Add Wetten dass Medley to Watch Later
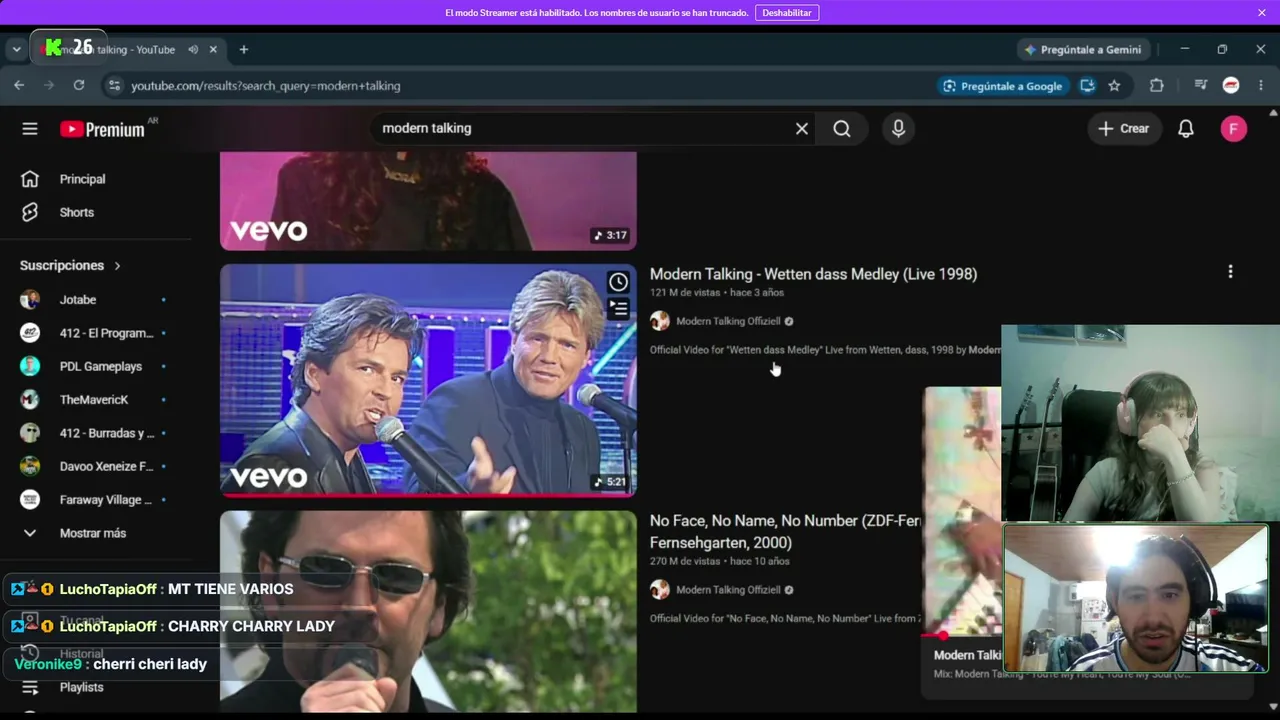 pyautogui.click(x=619, y=282)
